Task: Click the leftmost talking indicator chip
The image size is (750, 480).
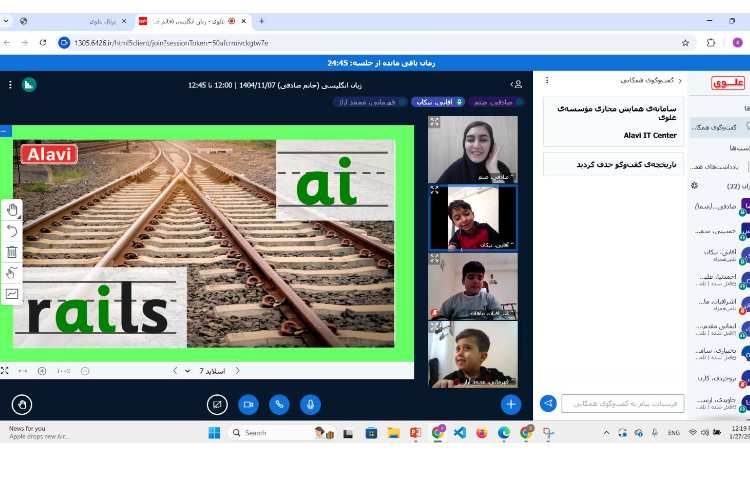Action: click(x=371, y=102)
